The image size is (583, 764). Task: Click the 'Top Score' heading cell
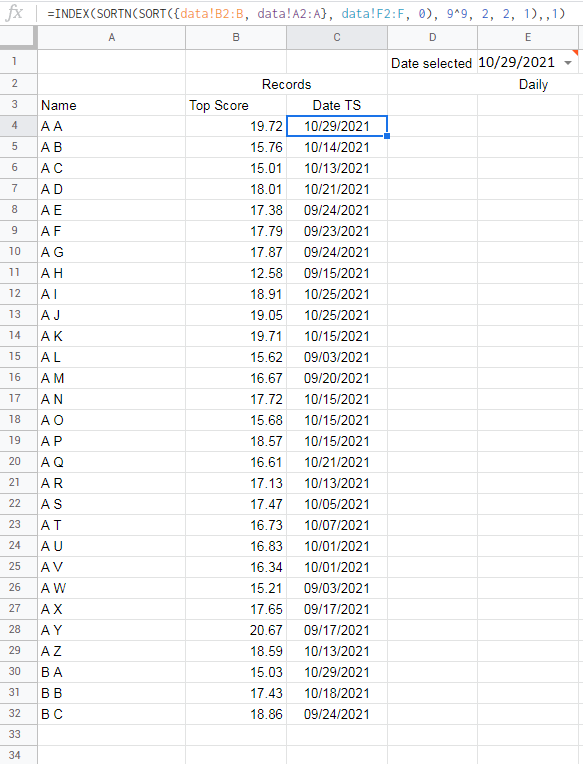(x=236, y=105)
